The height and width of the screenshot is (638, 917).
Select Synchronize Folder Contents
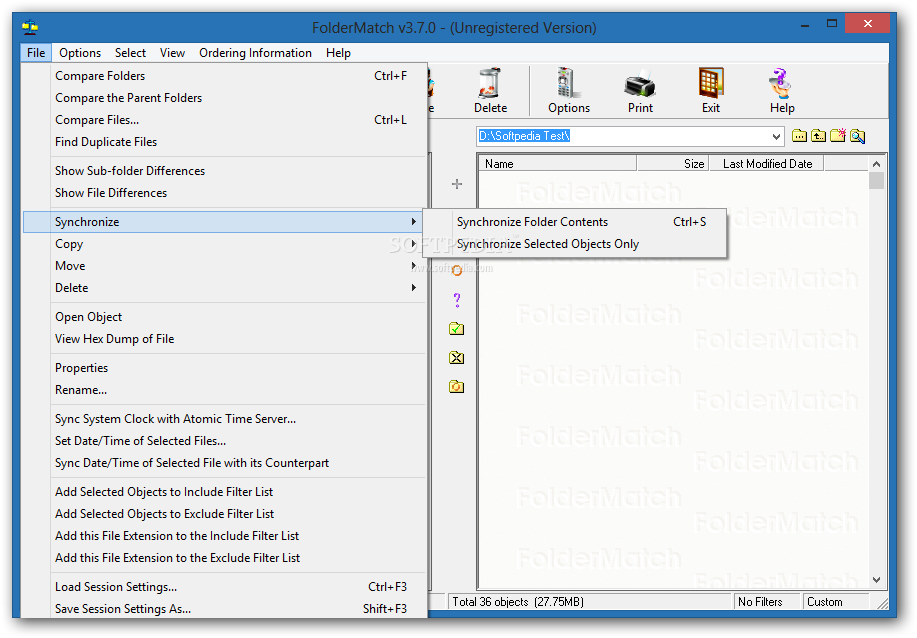(574, 222)
